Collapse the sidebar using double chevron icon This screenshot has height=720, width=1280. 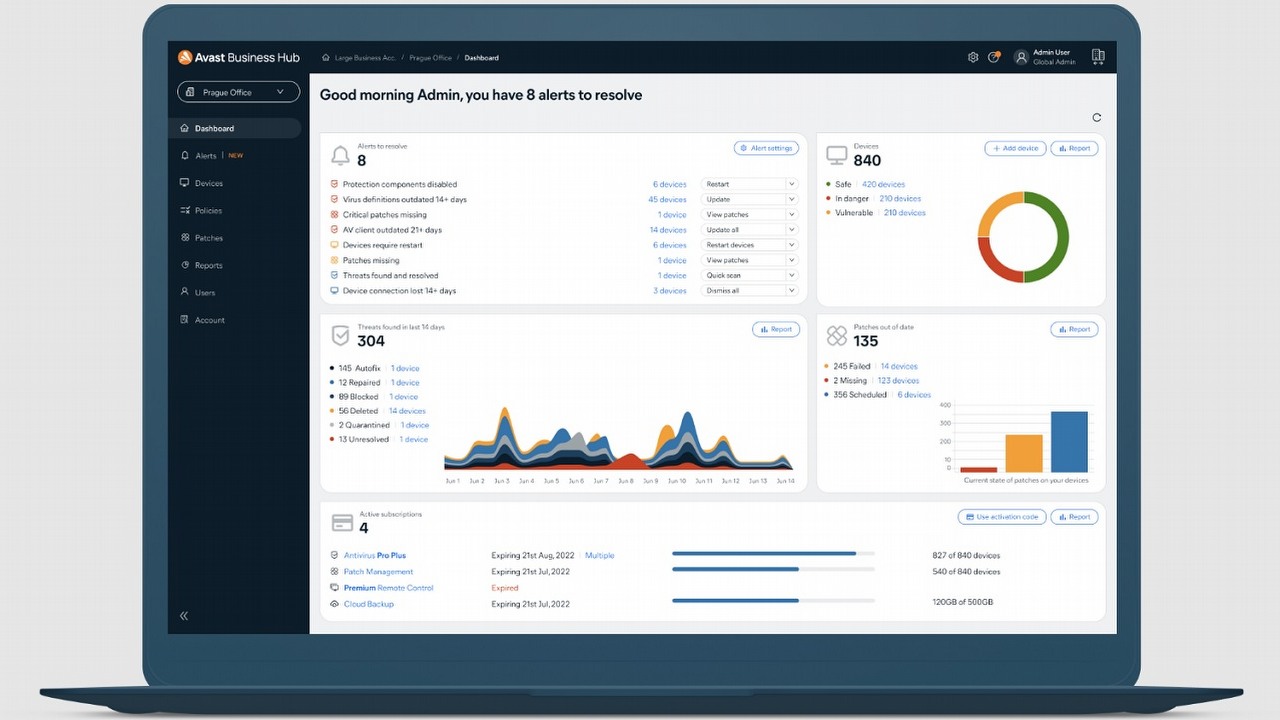click(184, 616)
